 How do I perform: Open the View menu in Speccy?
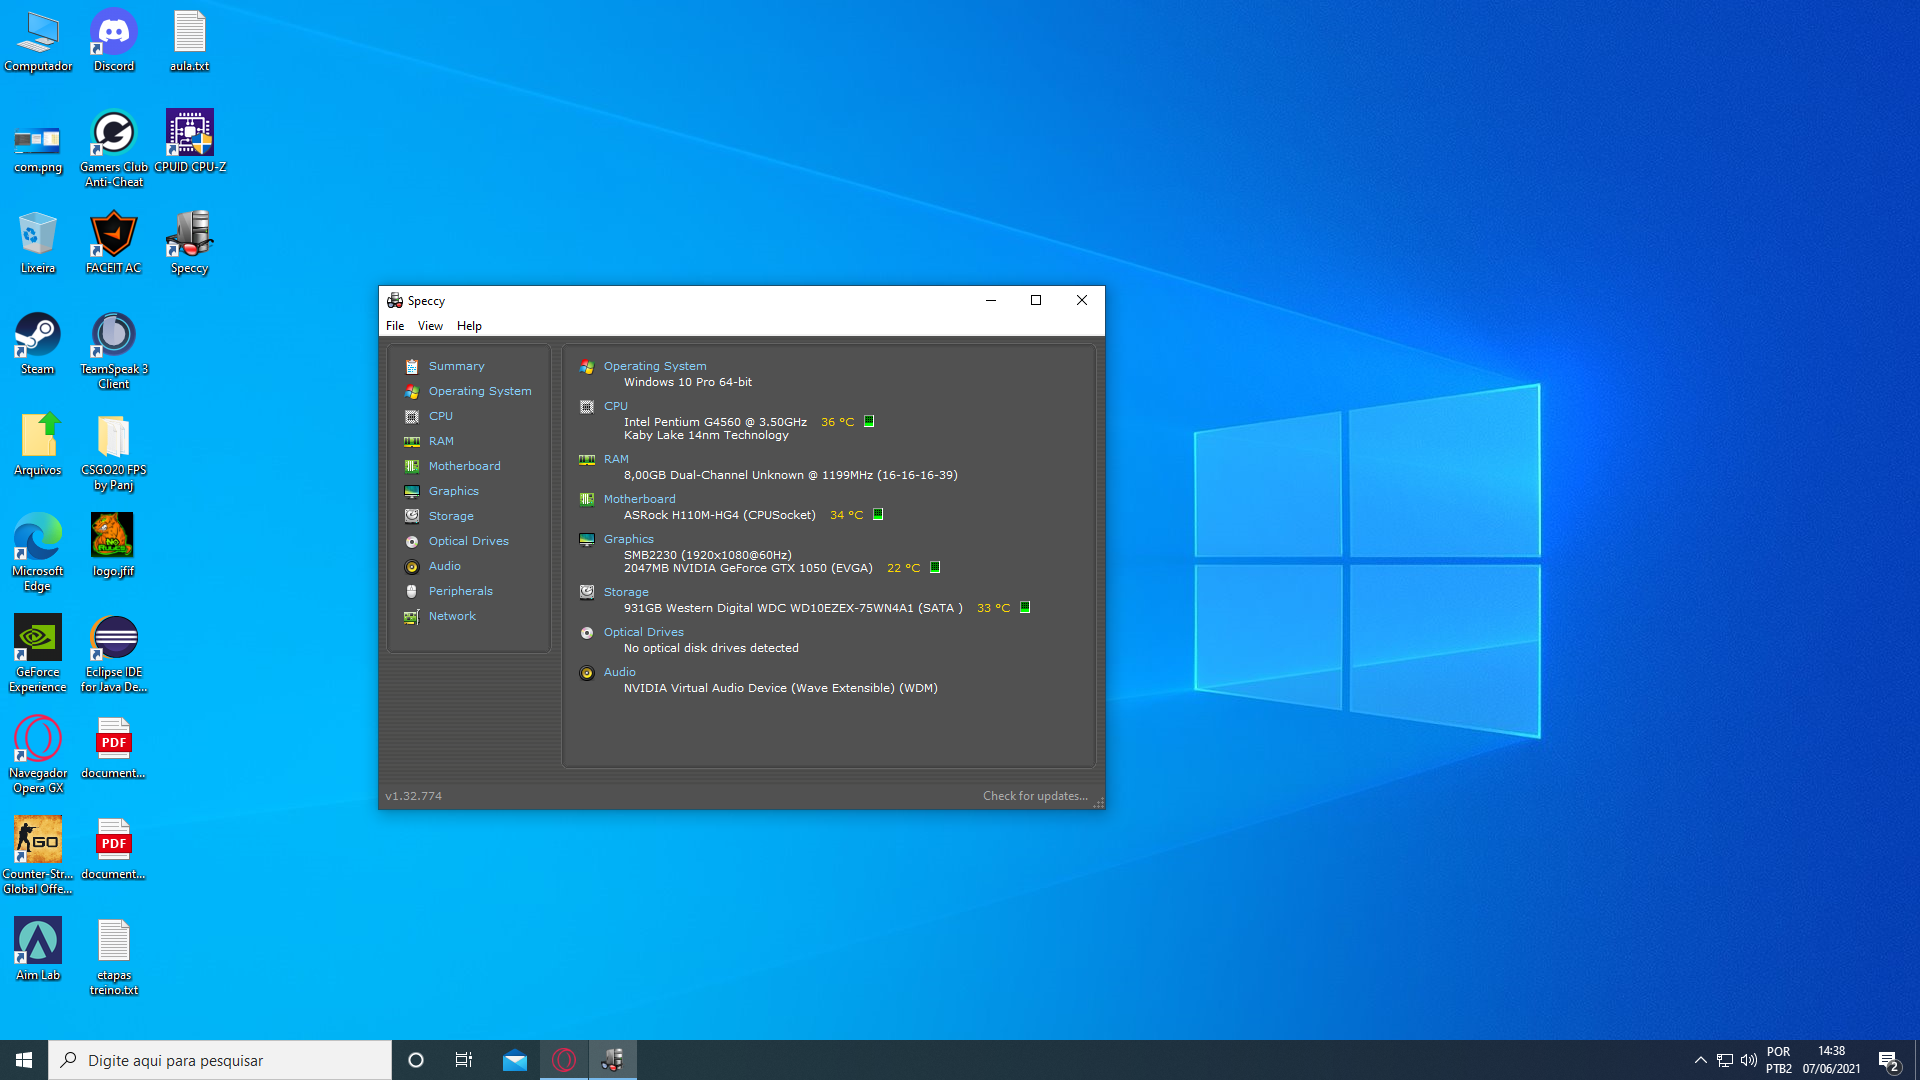click(430, 326)
